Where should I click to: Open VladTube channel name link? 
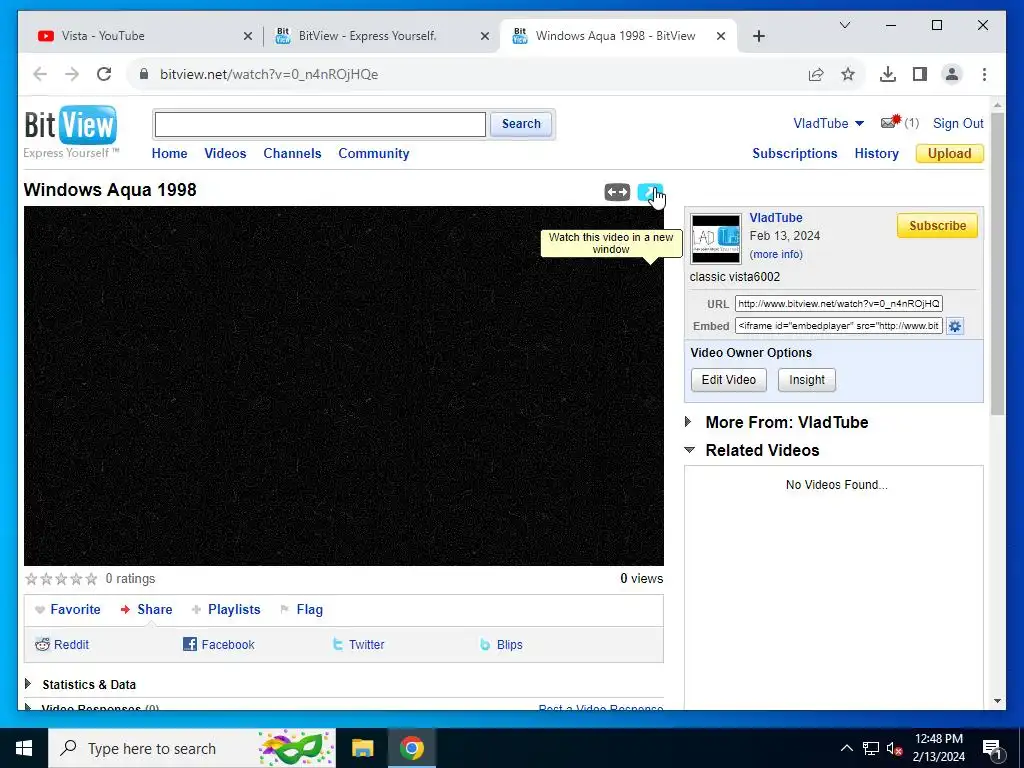776,217
